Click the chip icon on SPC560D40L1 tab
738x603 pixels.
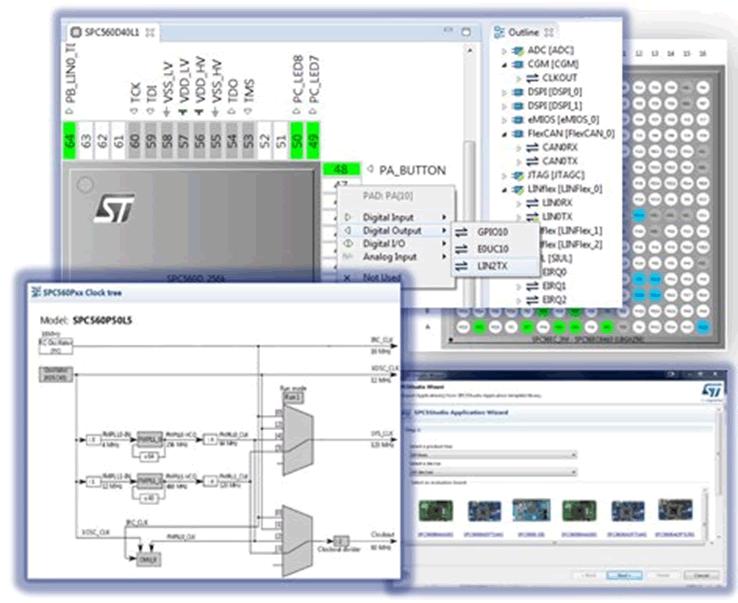pyautogui.click(x=76, y=32)
